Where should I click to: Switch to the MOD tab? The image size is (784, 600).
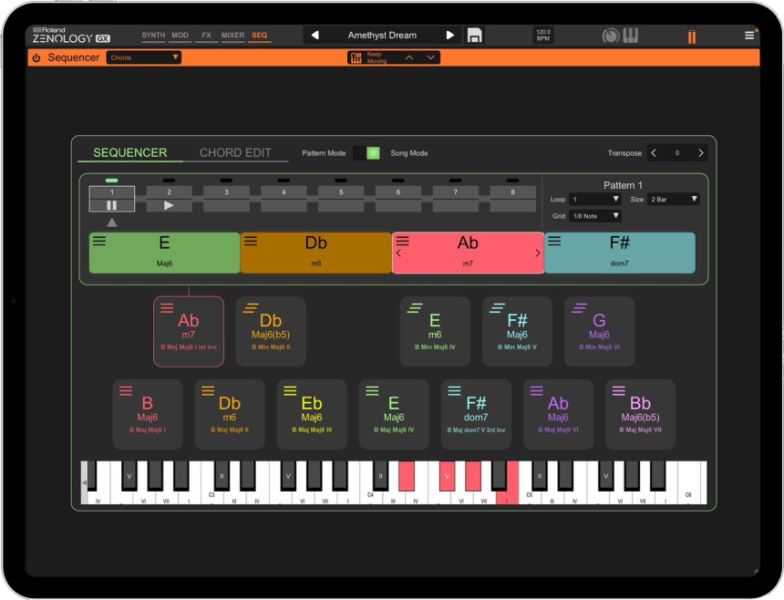click(x=180, y=36)
